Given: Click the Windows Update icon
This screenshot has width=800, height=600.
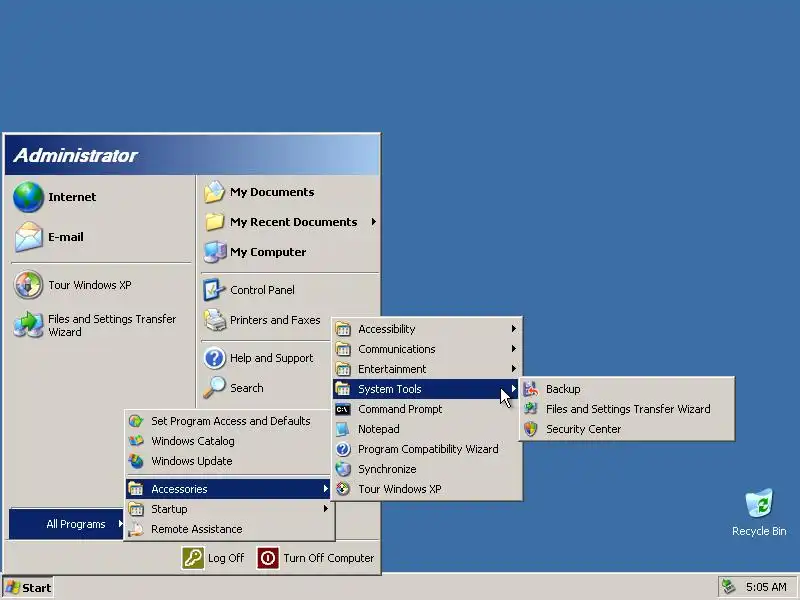Looking at the screenshot, I should coord(136,461).
